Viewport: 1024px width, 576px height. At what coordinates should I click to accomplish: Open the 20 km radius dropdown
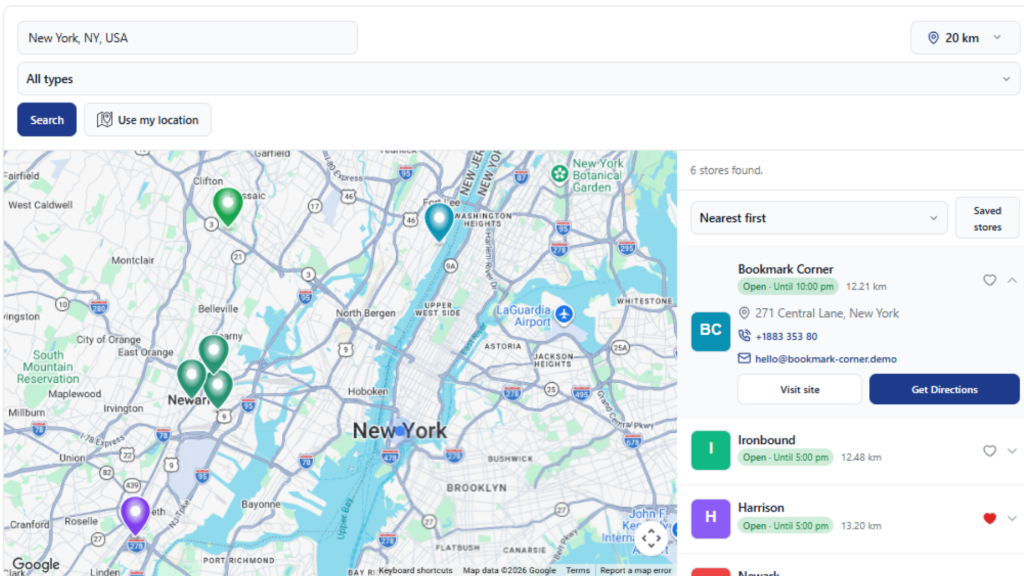965,38
